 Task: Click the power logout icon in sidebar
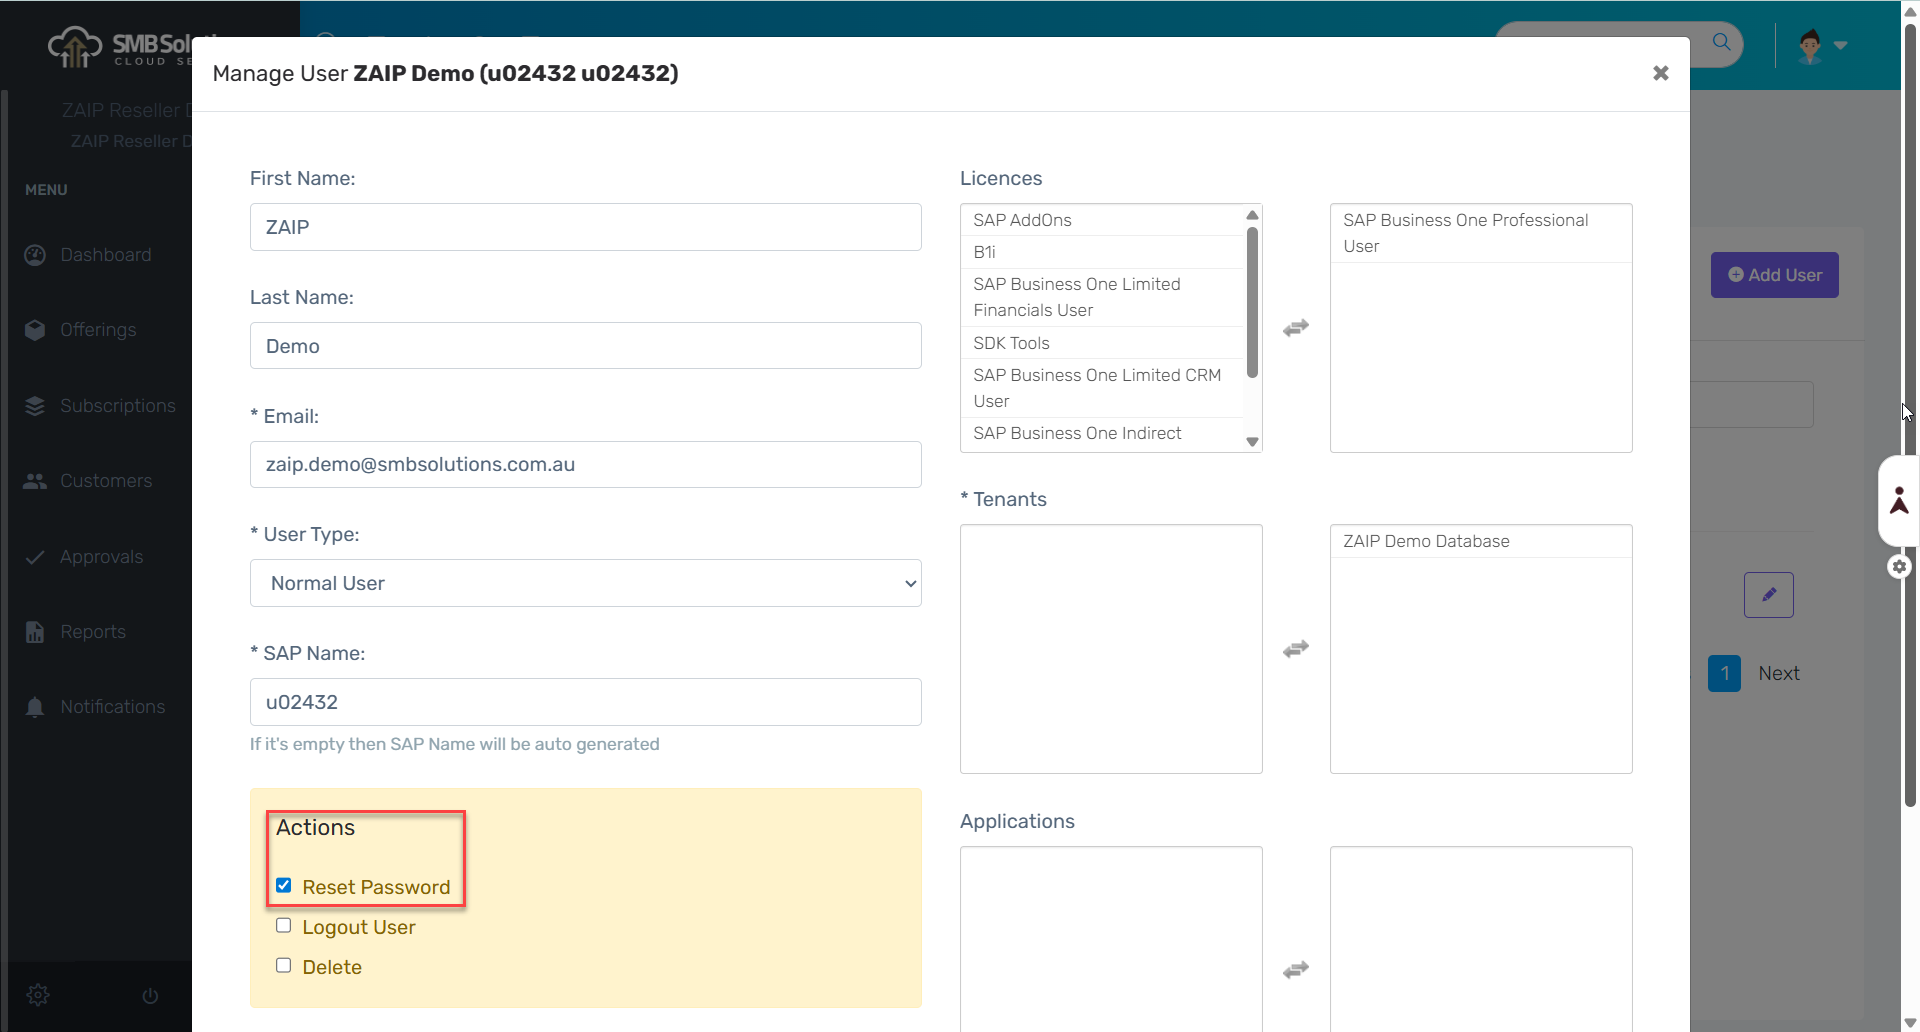(x=150, y=996)
